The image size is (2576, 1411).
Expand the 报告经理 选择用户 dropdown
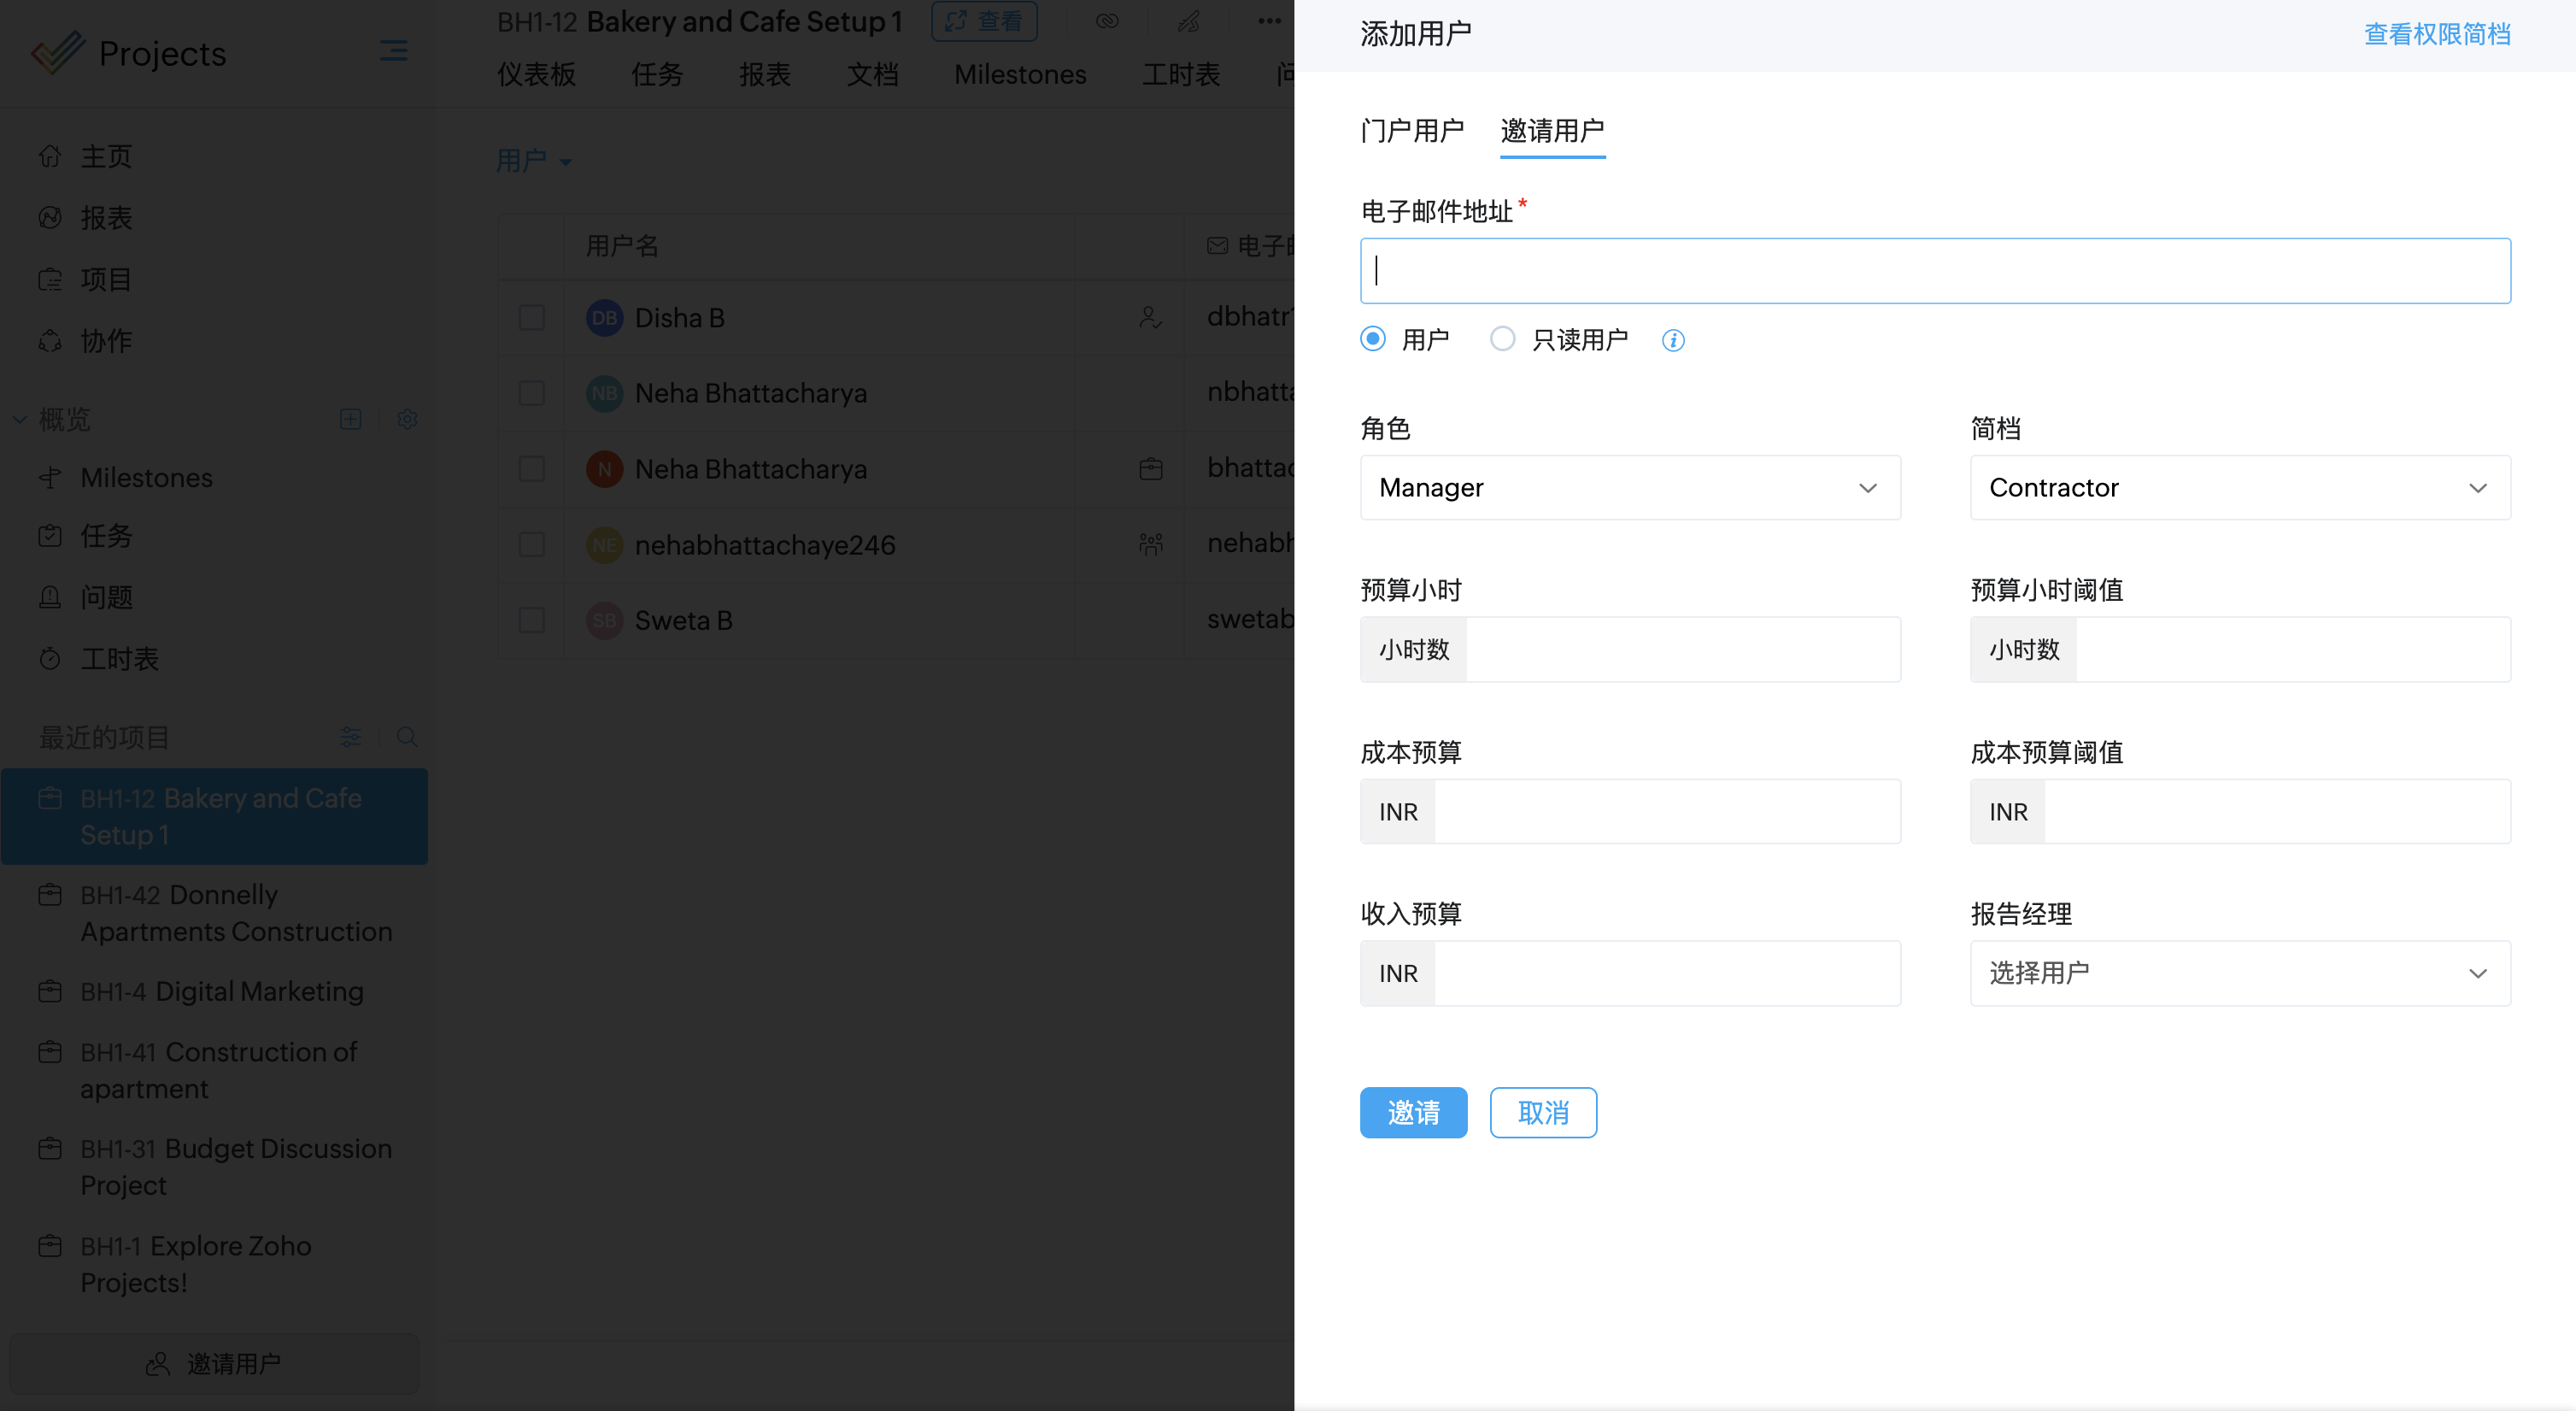2239,973
